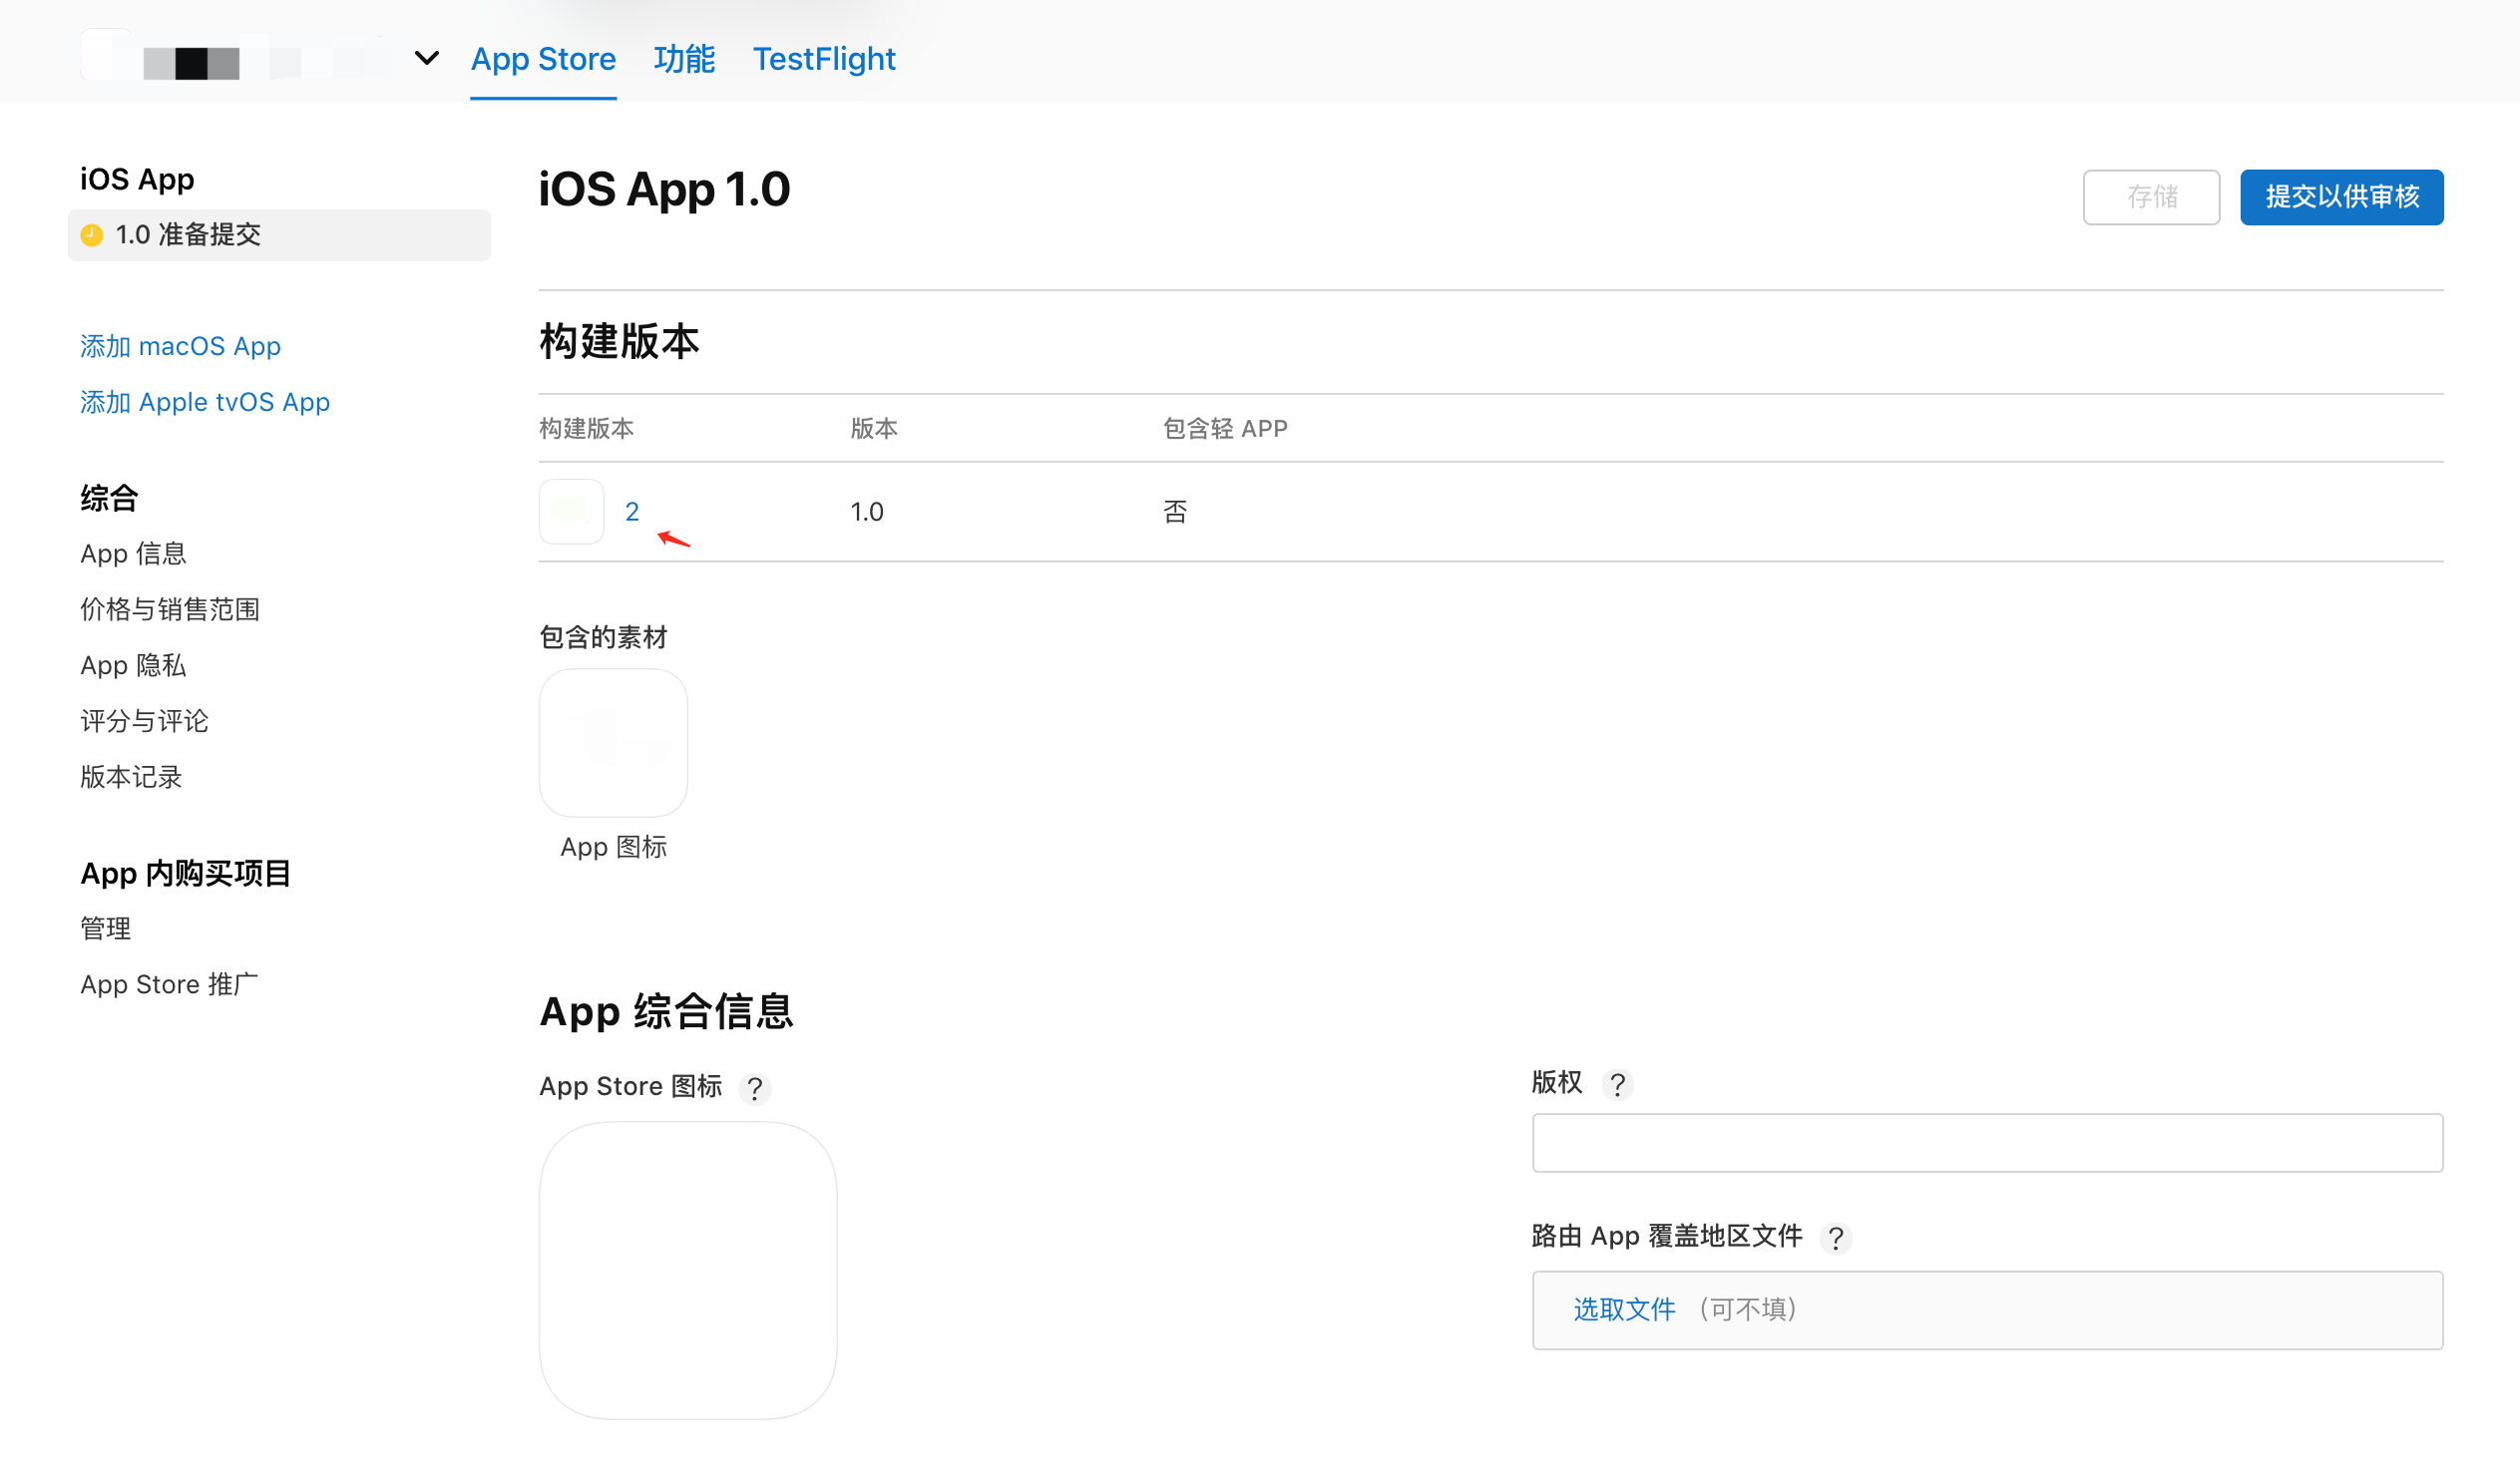Click the yellow status dot beside 1.0 准备提交

point(92,235)
